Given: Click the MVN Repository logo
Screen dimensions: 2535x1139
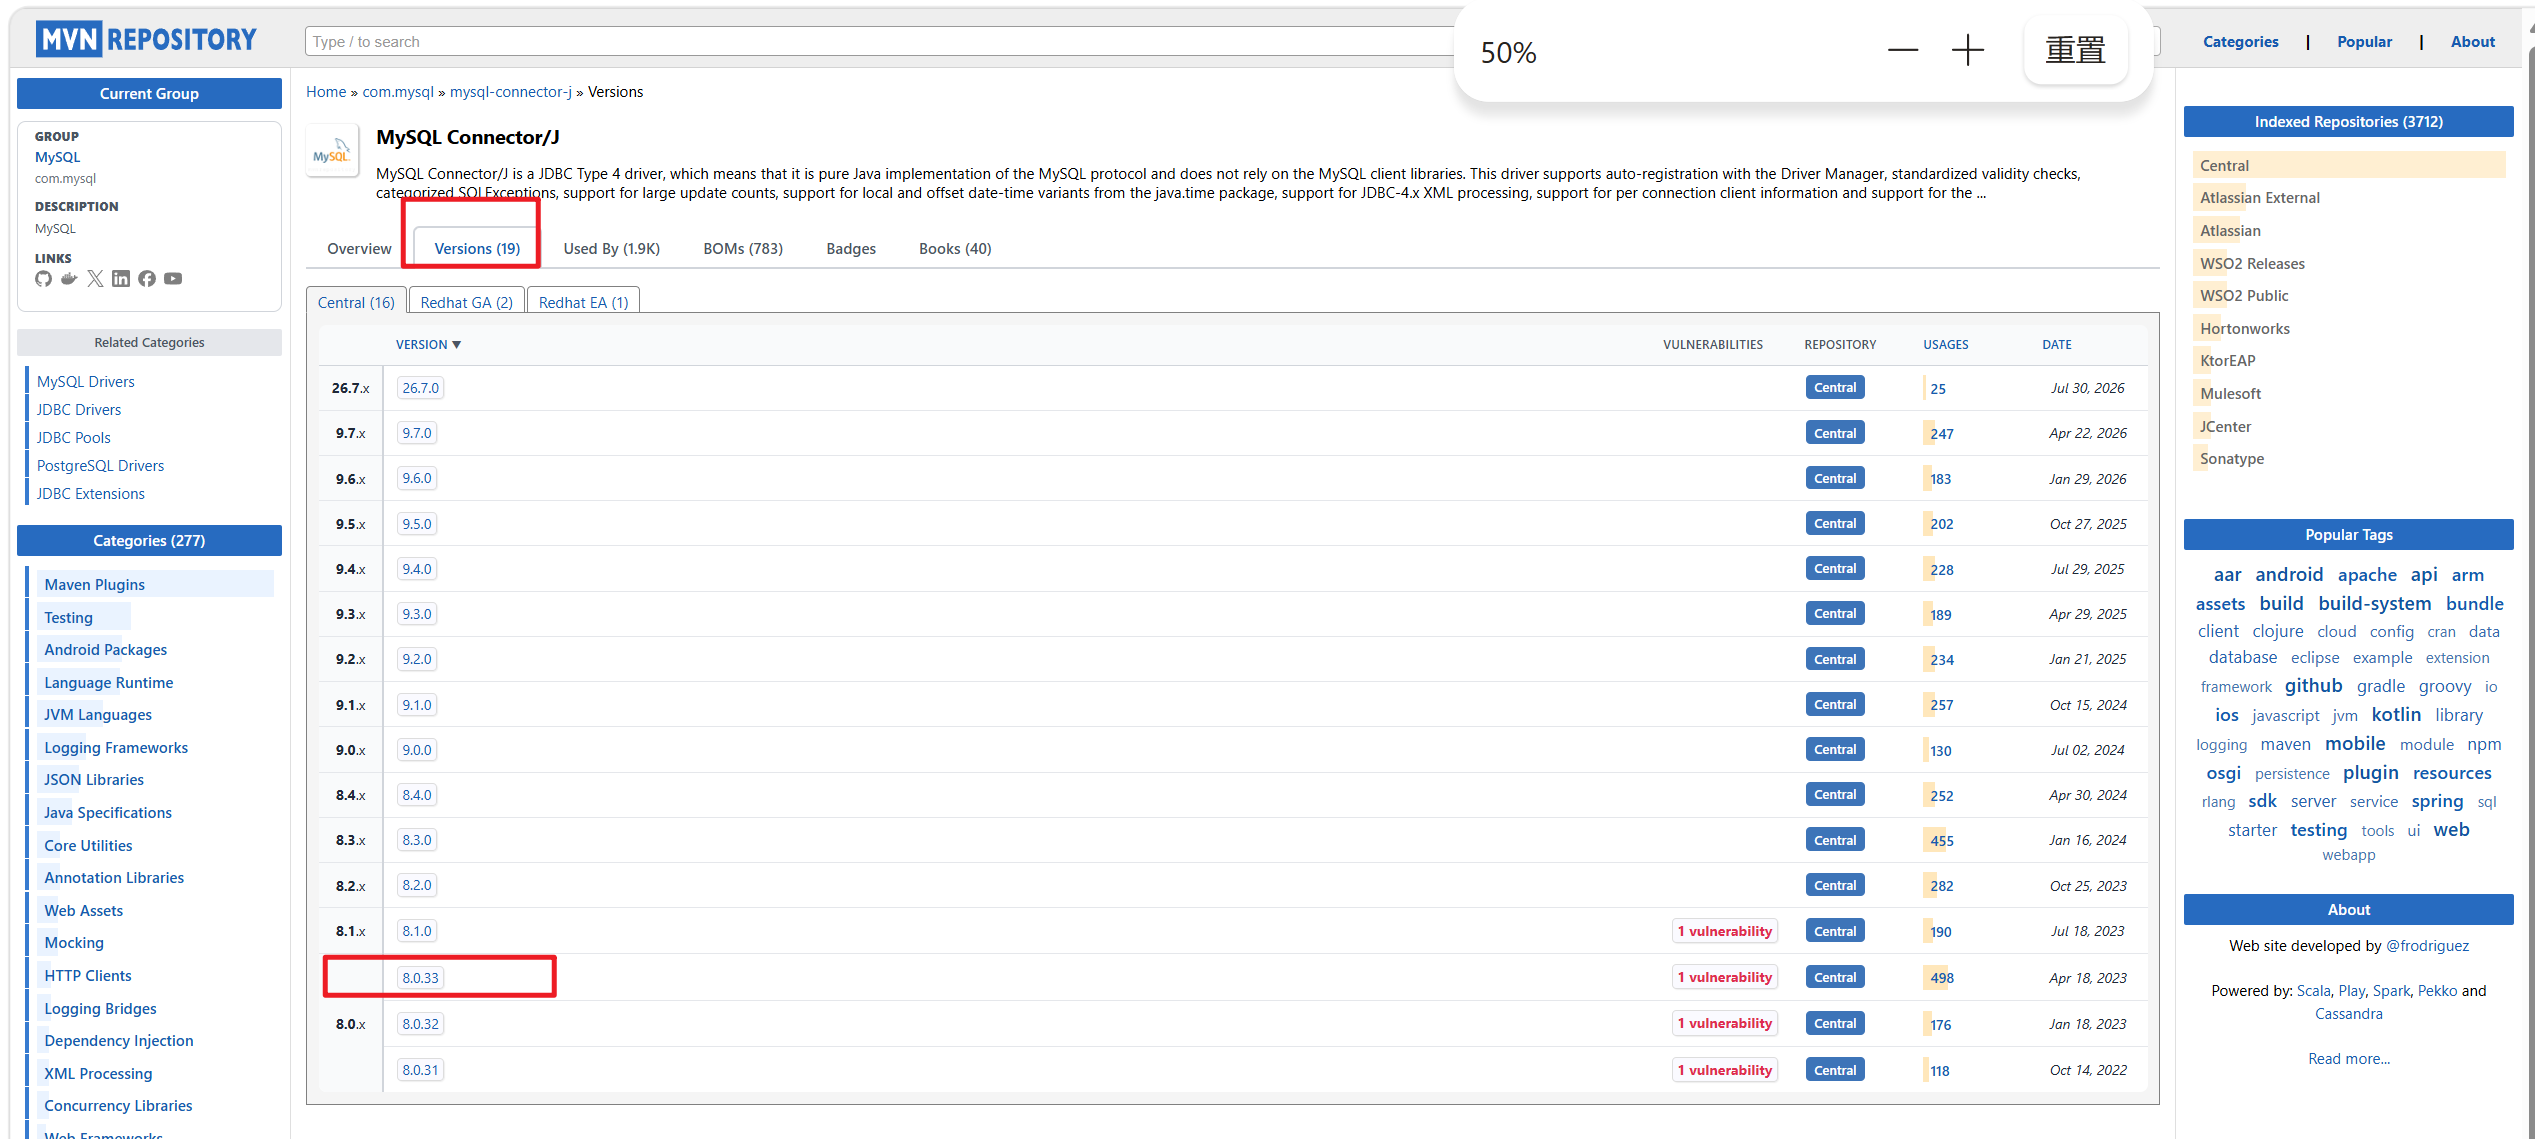Looking at the screenshot, I should point(147,40).
